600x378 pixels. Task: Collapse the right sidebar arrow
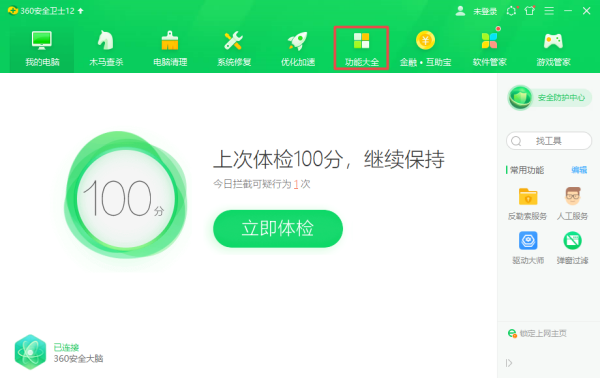509,363
